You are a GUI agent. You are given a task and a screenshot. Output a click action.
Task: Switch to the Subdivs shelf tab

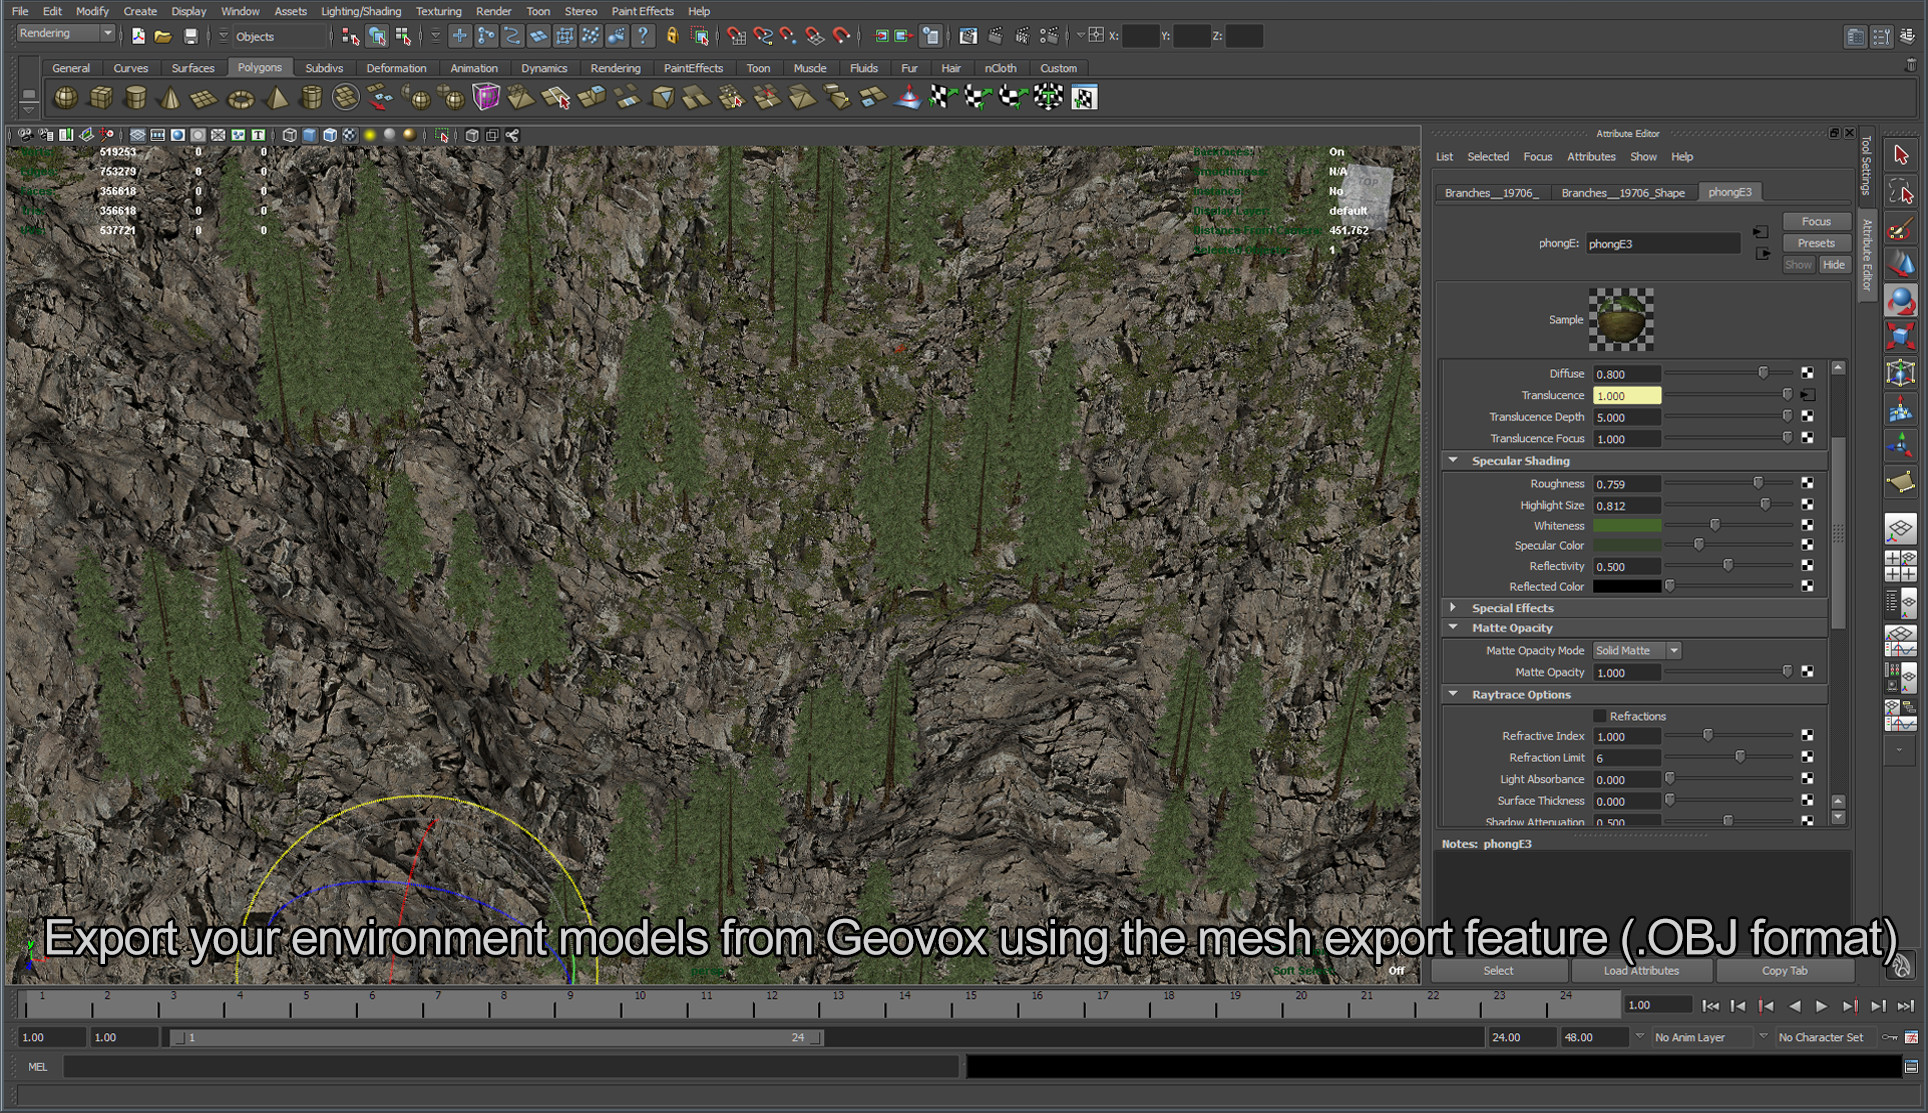[324, 68]
